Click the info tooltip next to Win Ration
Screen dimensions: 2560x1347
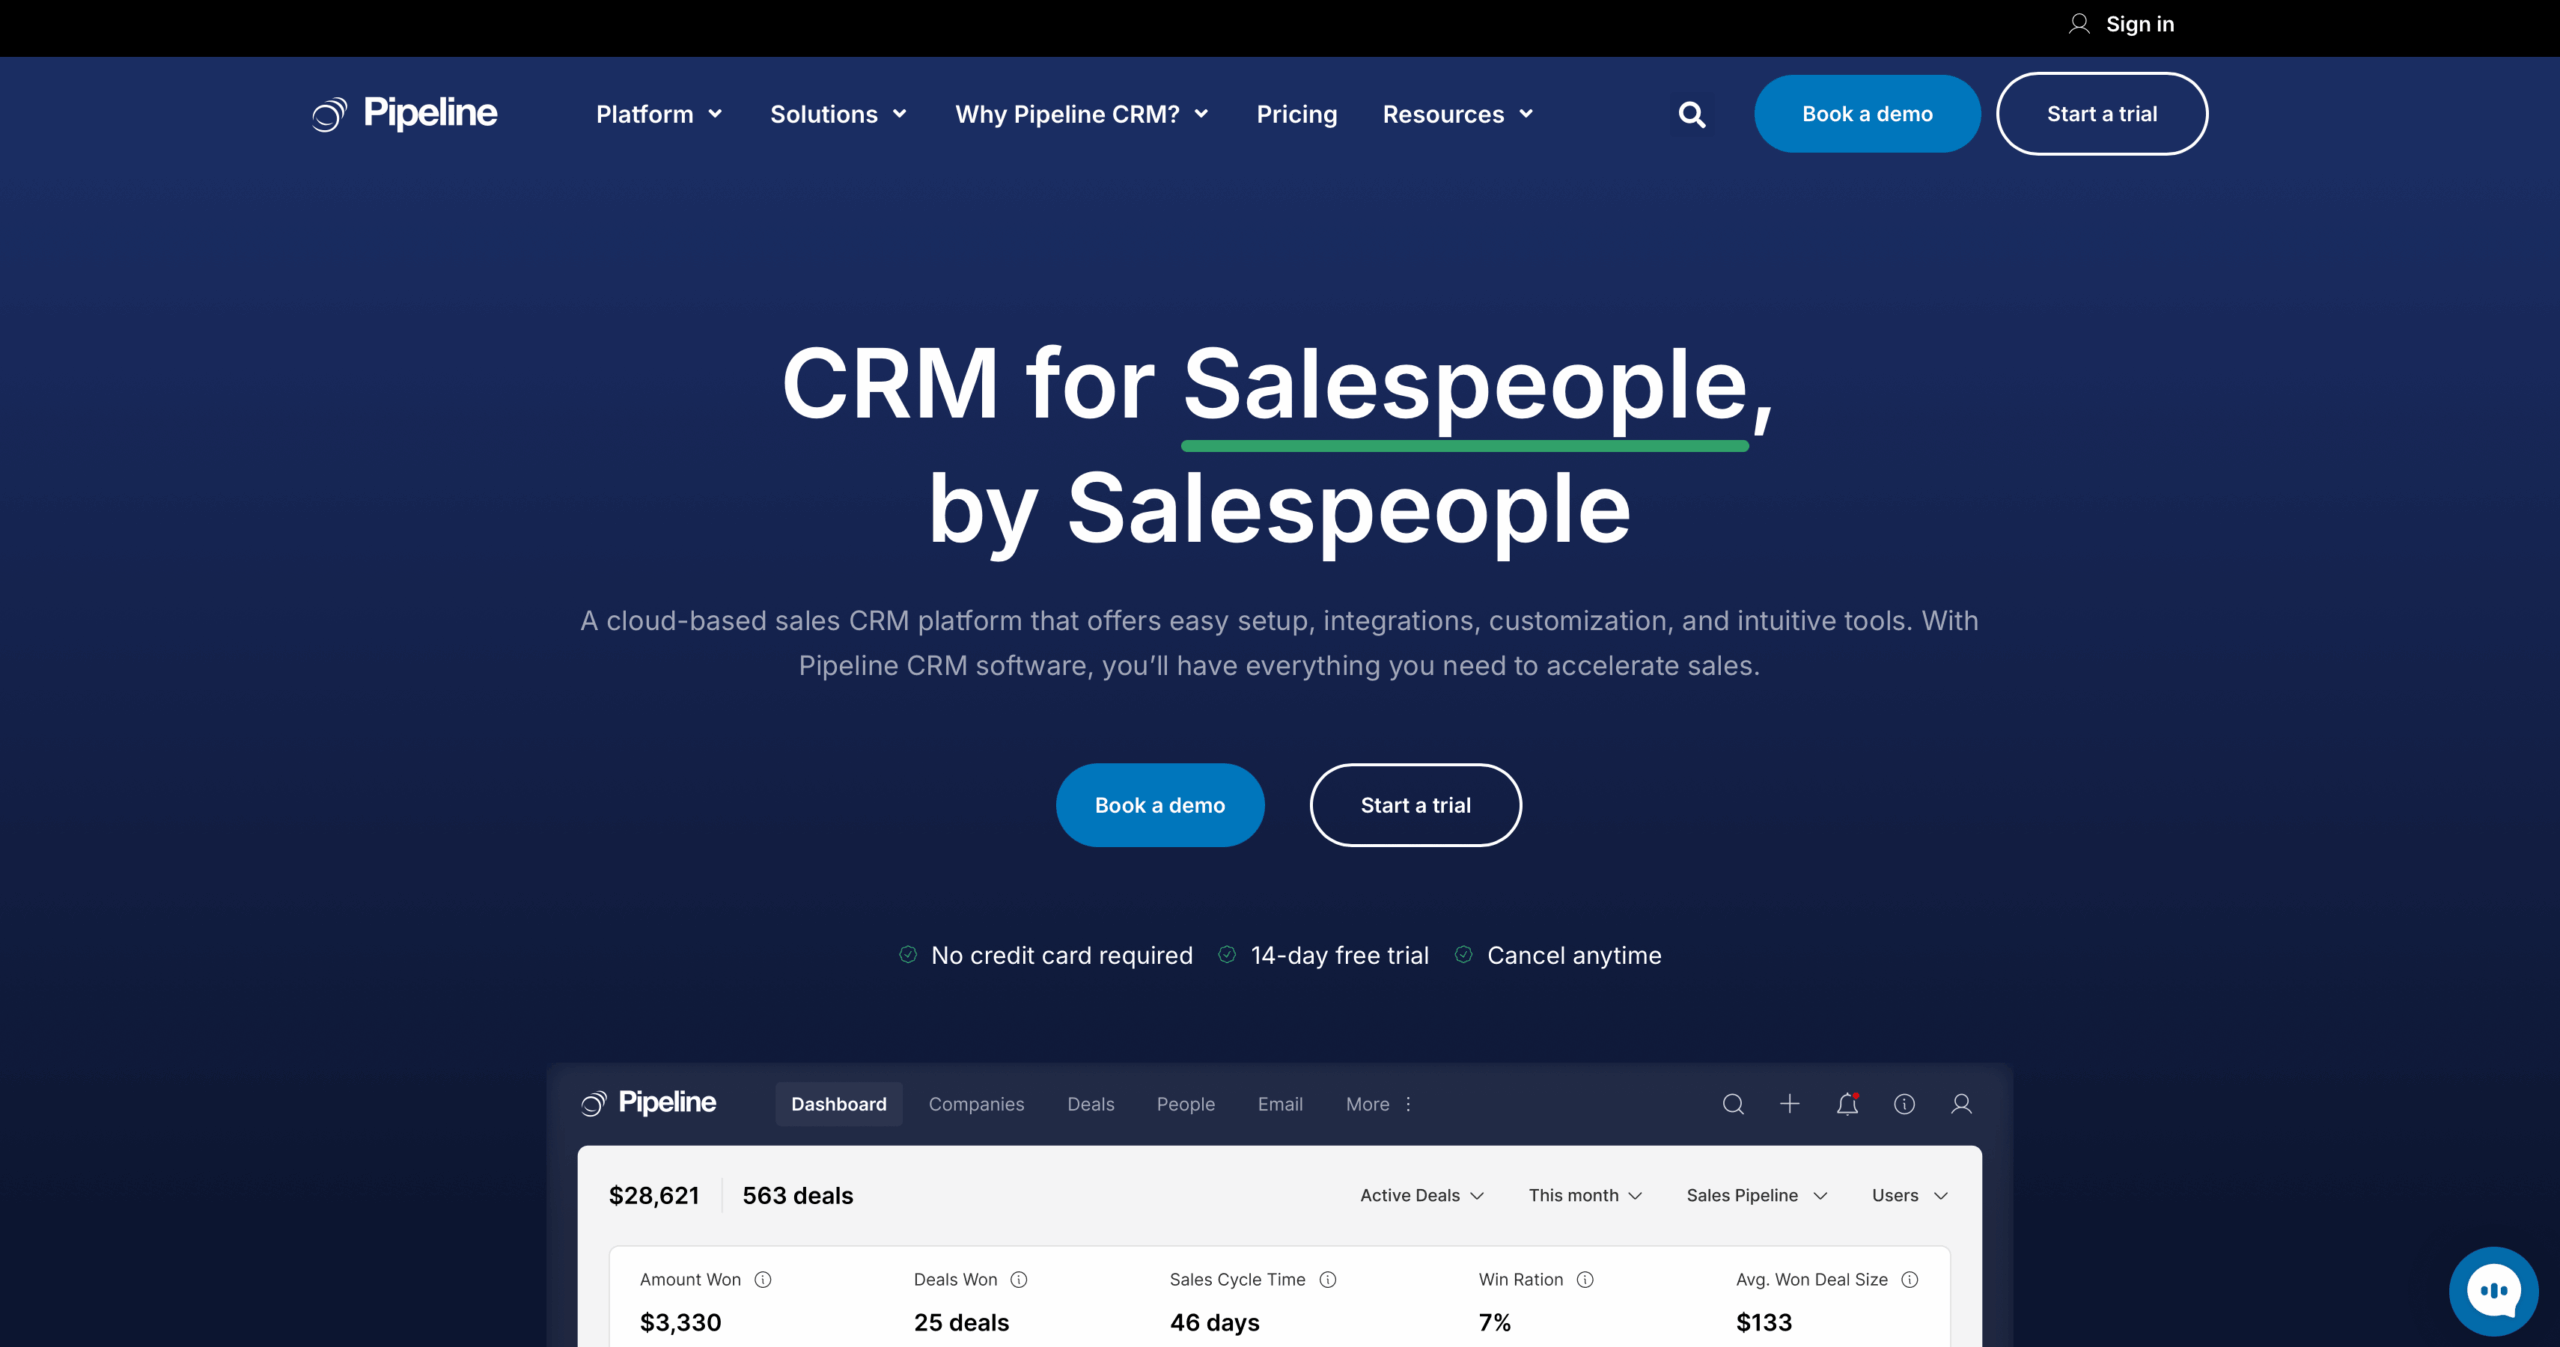click(x=1585, y=1279)
